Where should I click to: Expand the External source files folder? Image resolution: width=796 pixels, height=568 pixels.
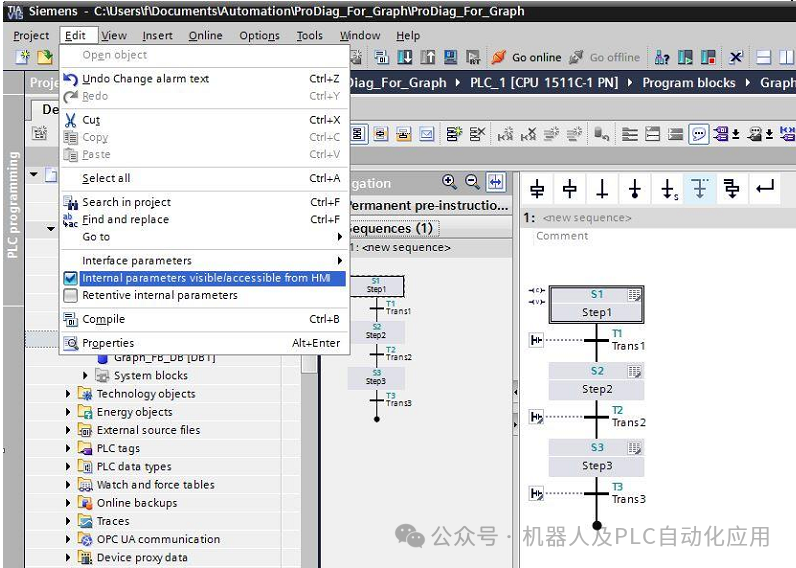[x=68, y=430]
